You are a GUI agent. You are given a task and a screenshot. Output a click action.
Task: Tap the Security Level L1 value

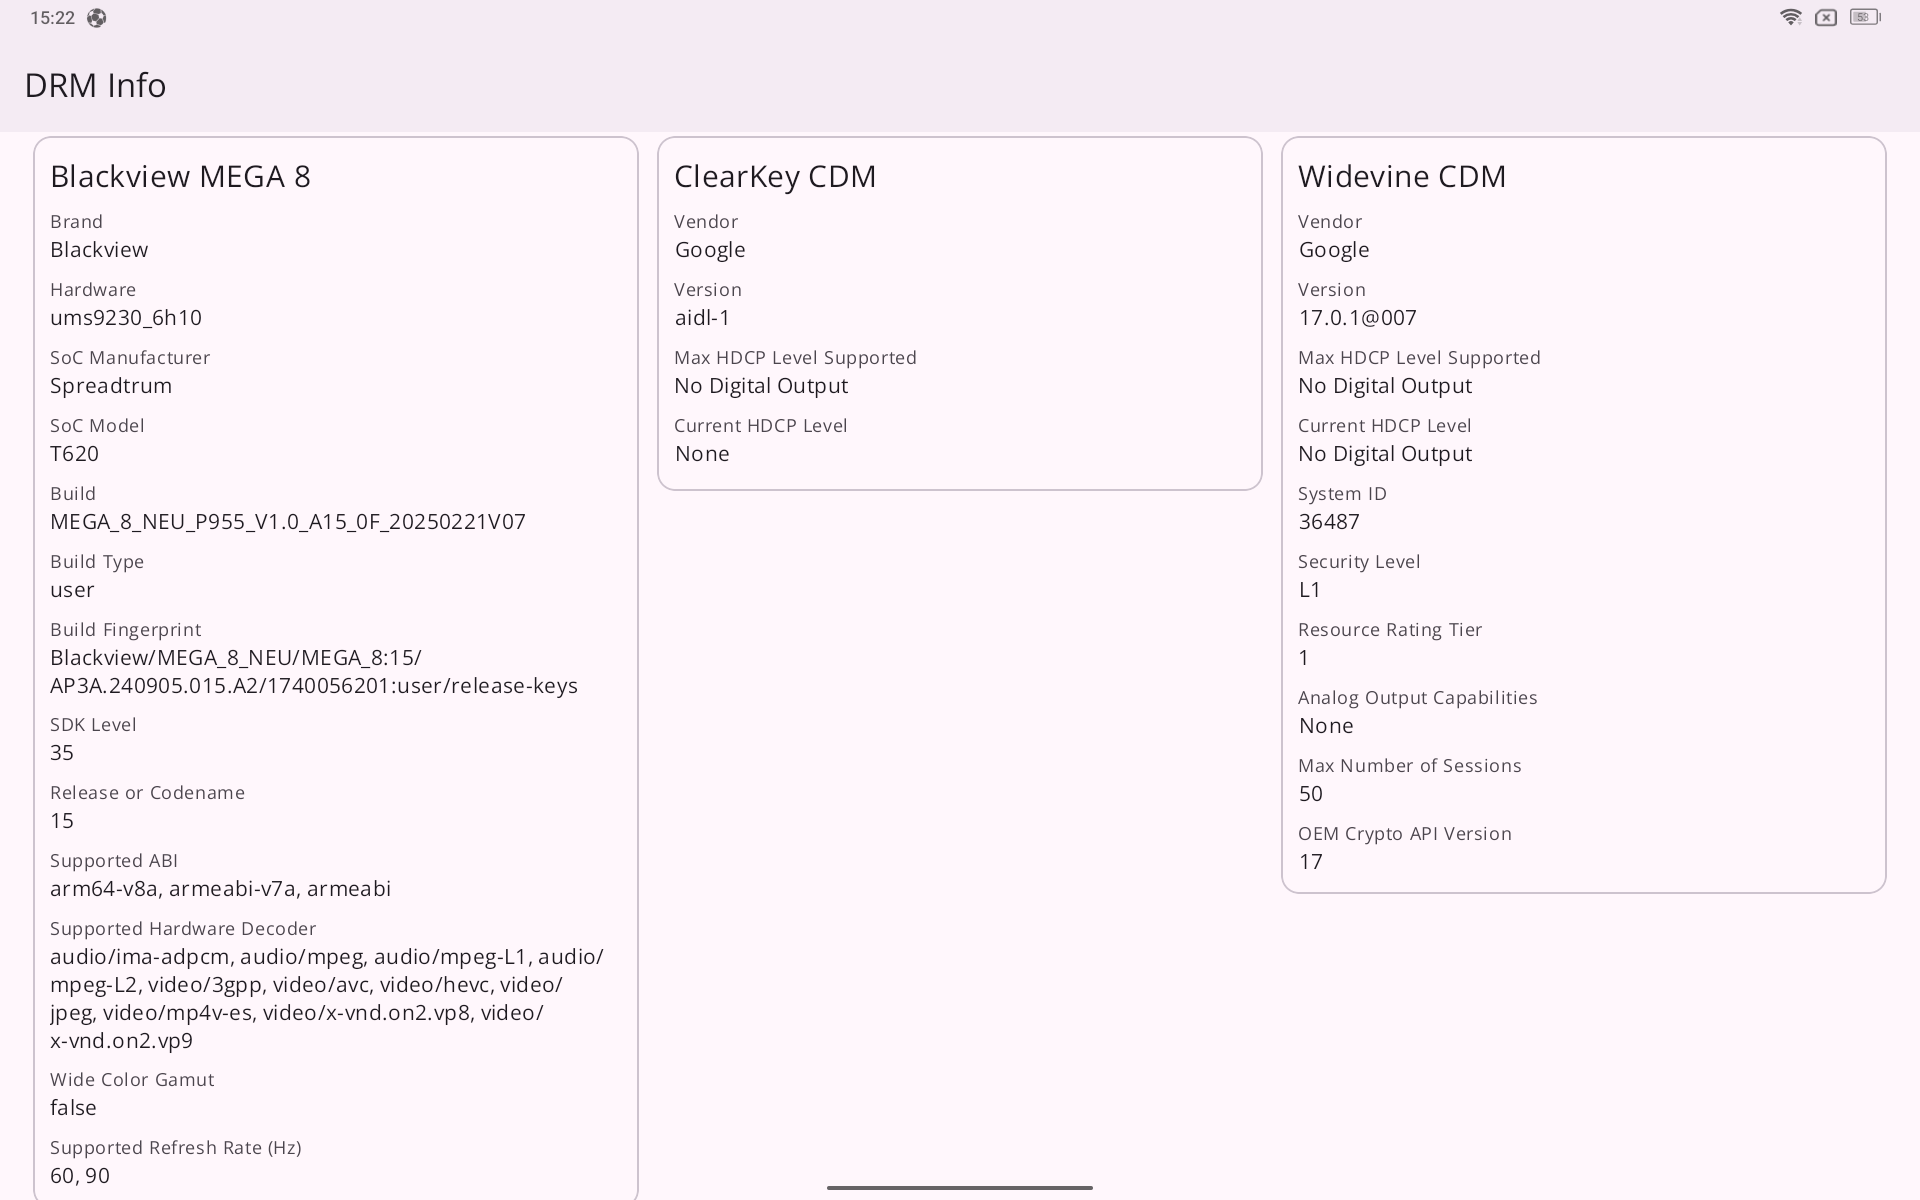click(1309, 590)
